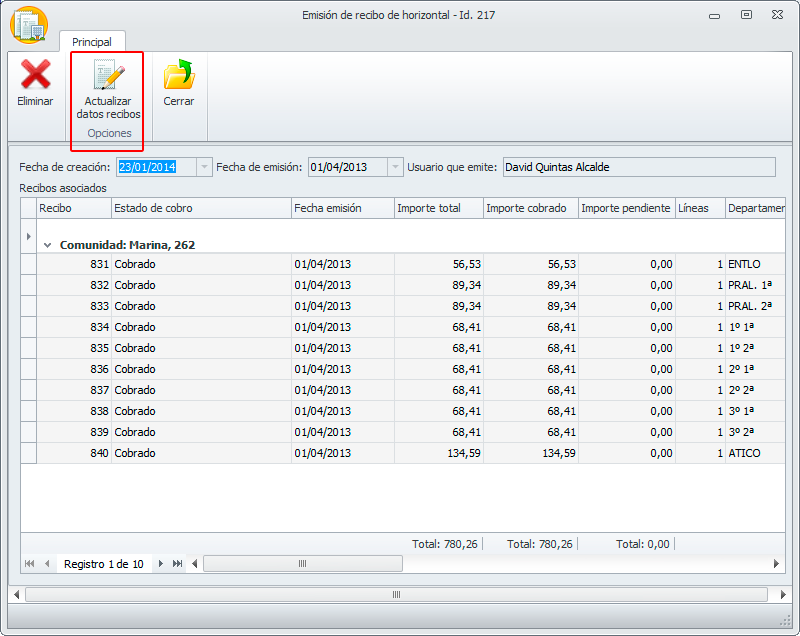Click the Fecha emisión column header
The height and width of the screenshot is (636, 800).
point(341,208)
